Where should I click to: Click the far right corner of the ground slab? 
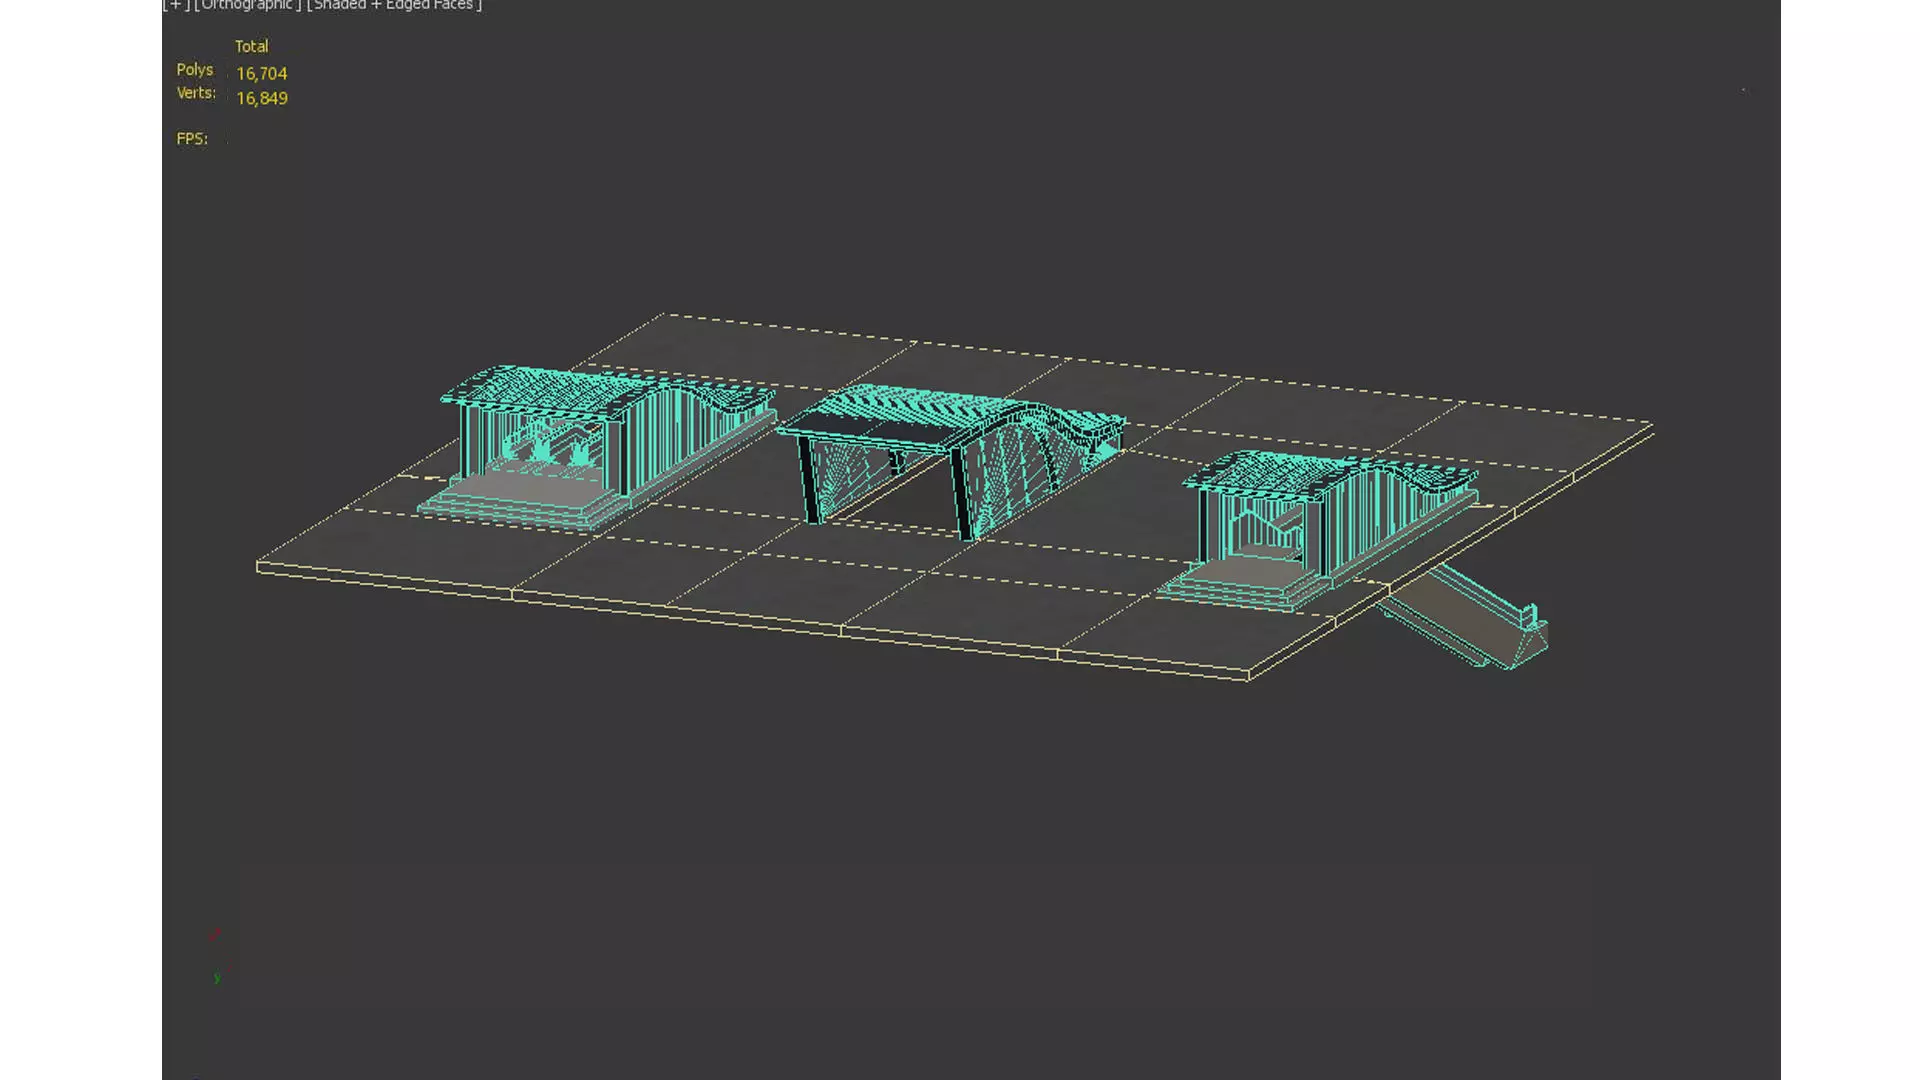[x=1648, y=425]
